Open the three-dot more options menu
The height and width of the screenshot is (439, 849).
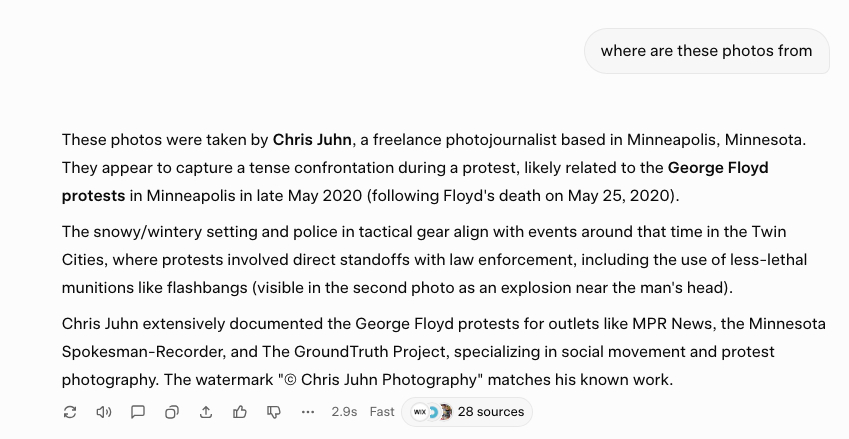click(308, 412)
